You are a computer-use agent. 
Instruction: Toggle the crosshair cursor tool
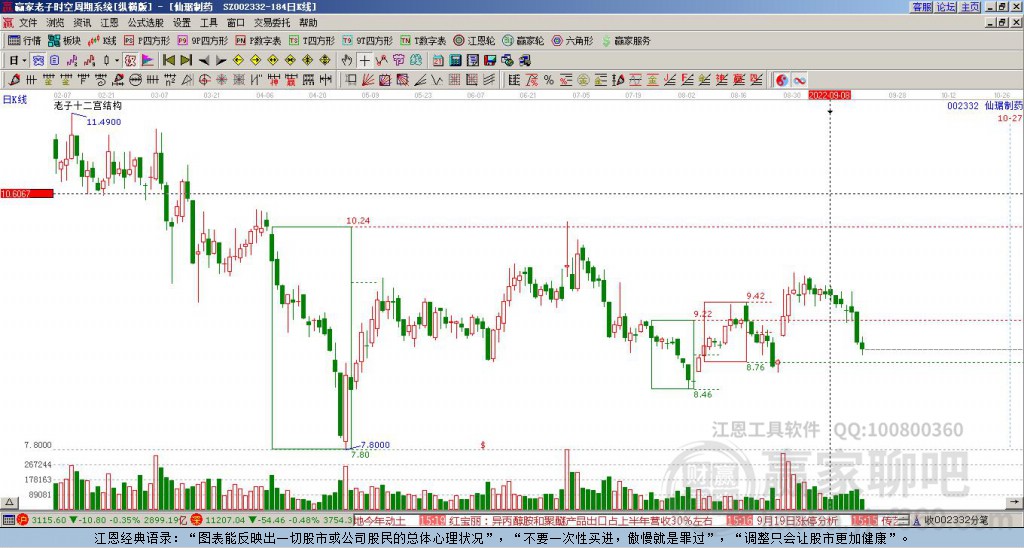point(364,61)
